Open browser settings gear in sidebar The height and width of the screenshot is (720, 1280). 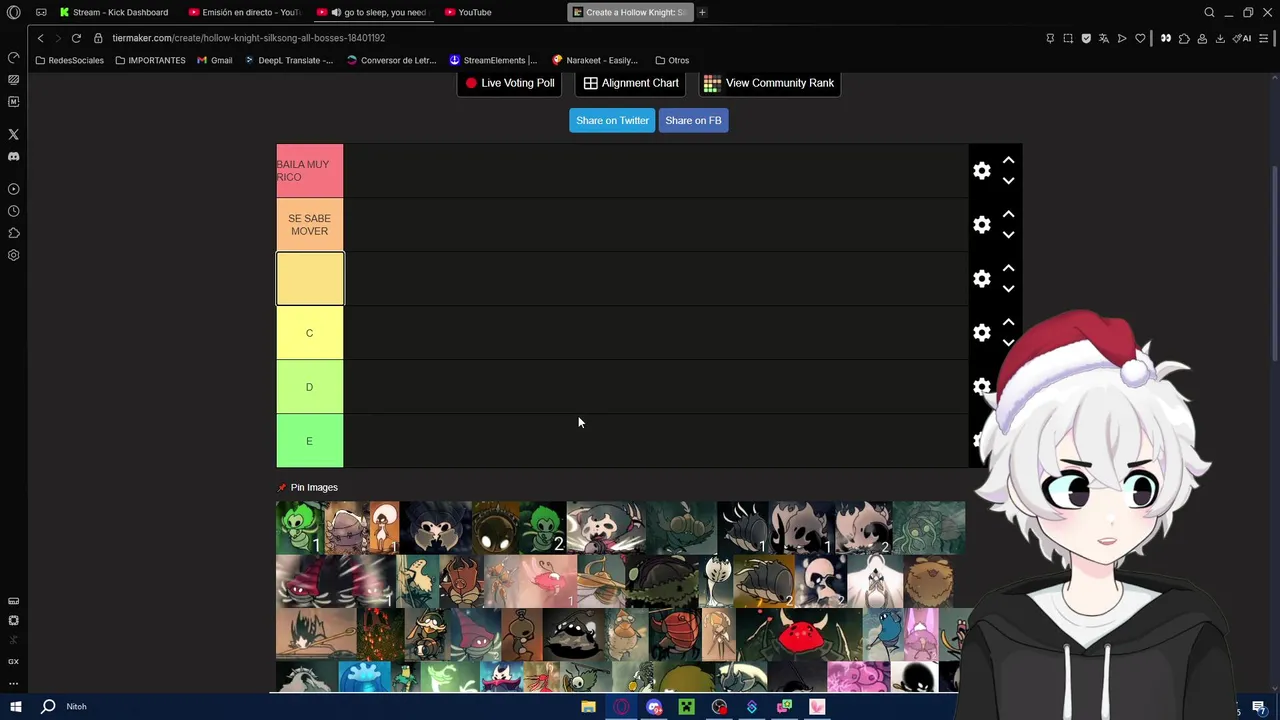click(x=13, y=255)
